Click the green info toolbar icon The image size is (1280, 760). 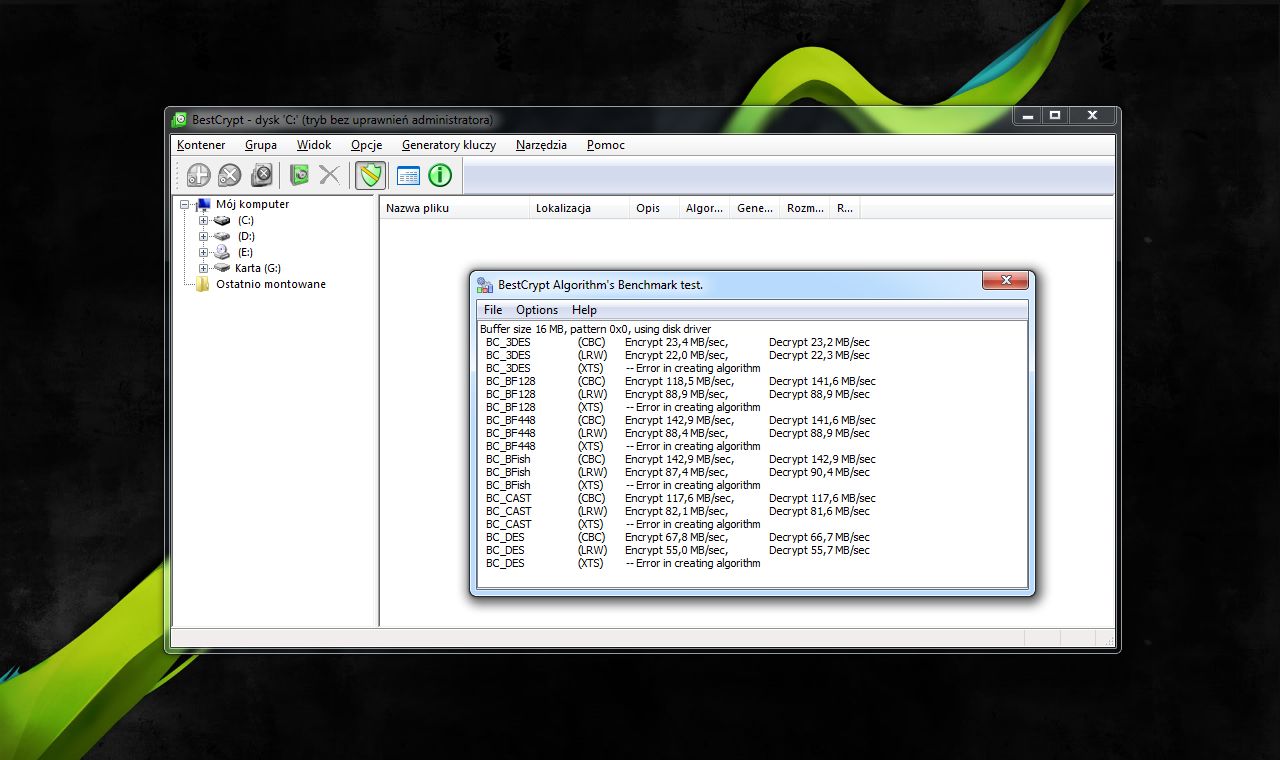(x=440, y=176)
